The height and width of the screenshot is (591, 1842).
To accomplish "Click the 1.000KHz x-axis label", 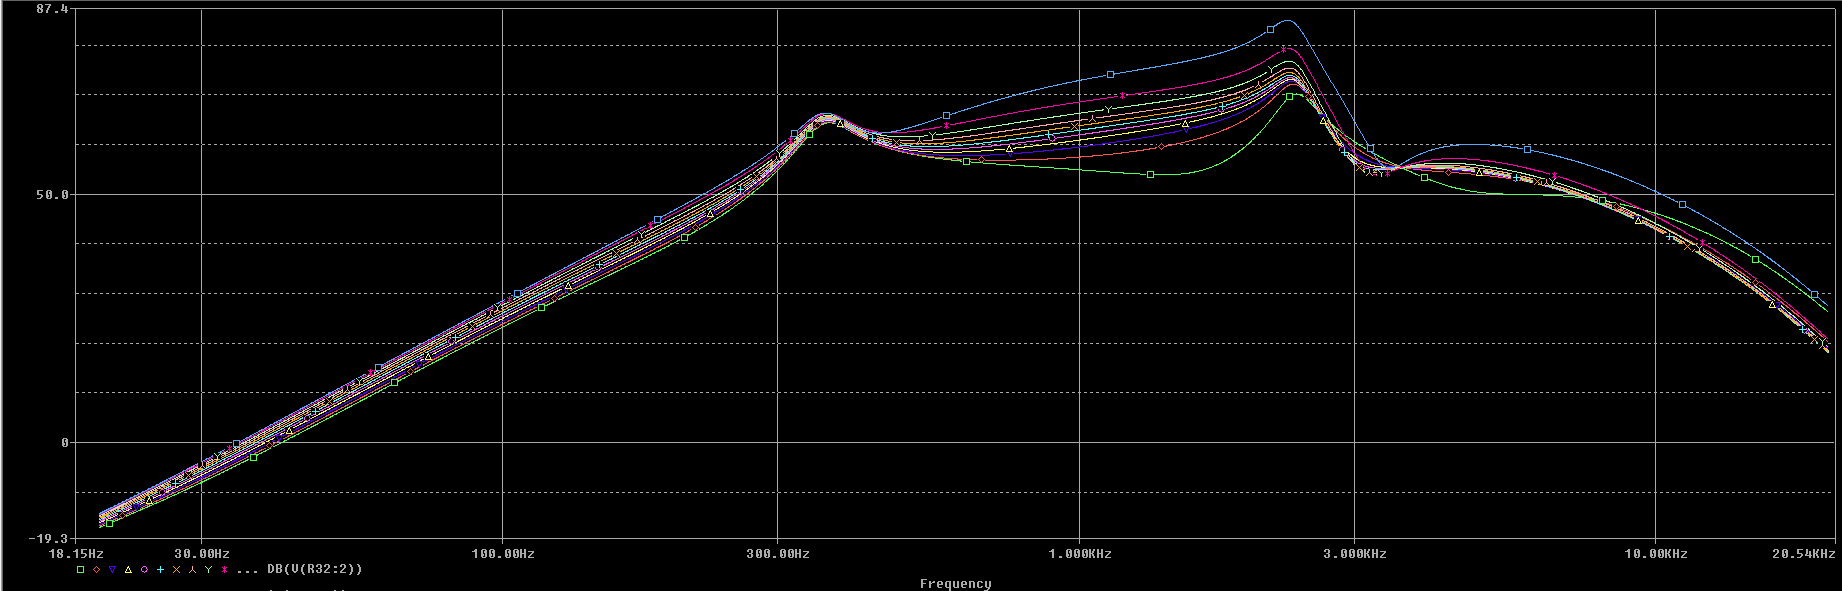I will coord(1079,553).
